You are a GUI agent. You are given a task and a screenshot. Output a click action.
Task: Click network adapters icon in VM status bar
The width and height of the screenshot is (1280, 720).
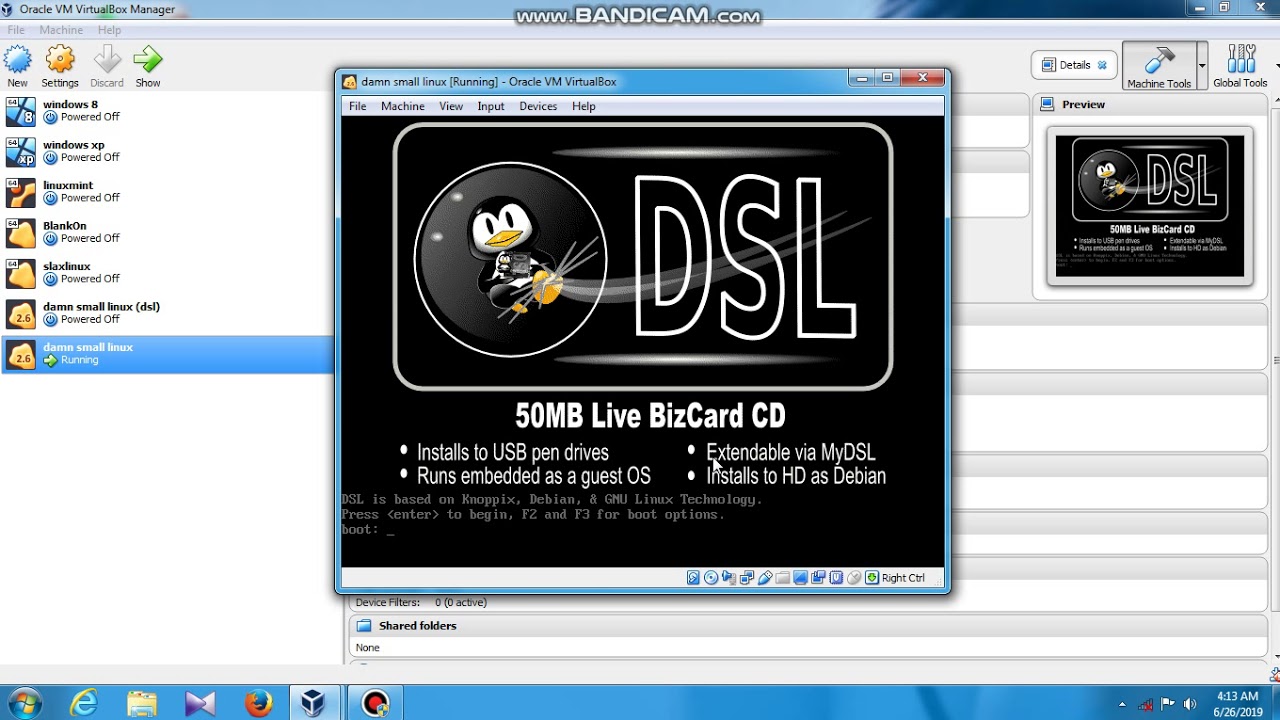(x=747, y=578)
